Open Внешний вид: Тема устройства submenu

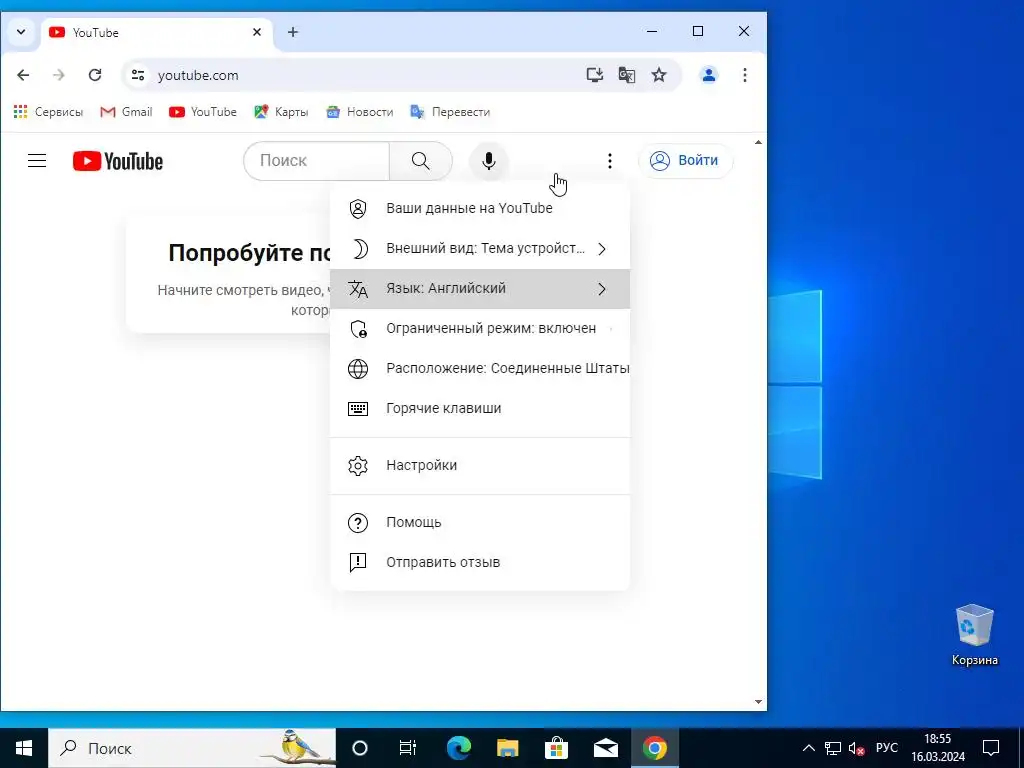coord(480,249)
